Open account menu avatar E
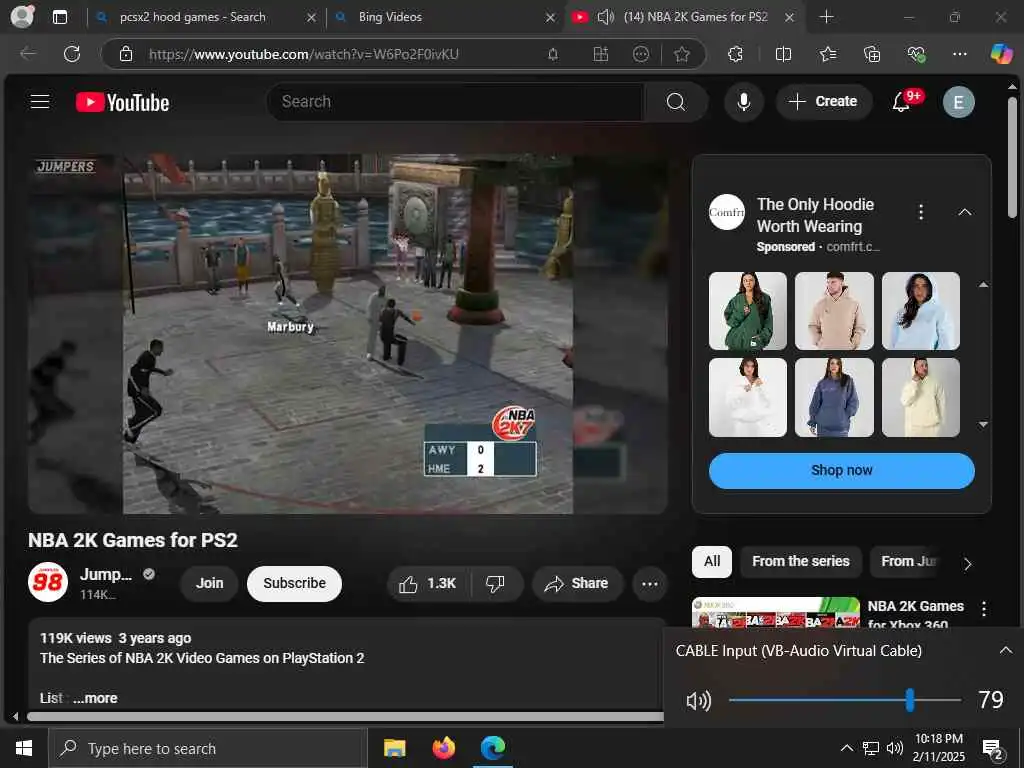 [x=958, y=102]
